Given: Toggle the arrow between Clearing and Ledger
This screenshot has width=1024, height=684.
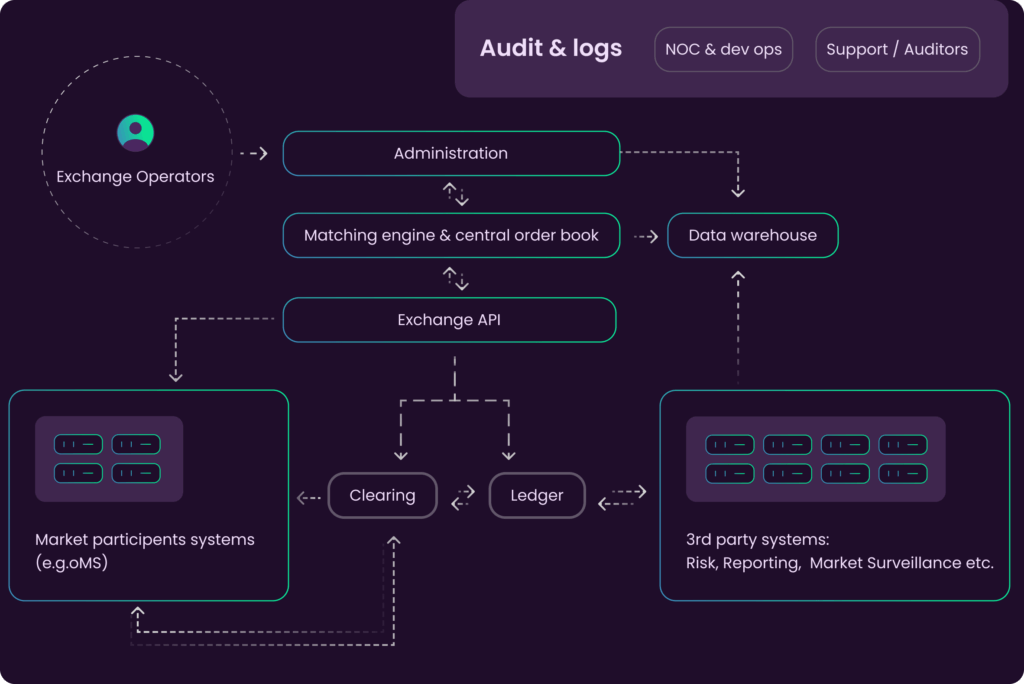Looking at the screenshot, I should point(462,495).
